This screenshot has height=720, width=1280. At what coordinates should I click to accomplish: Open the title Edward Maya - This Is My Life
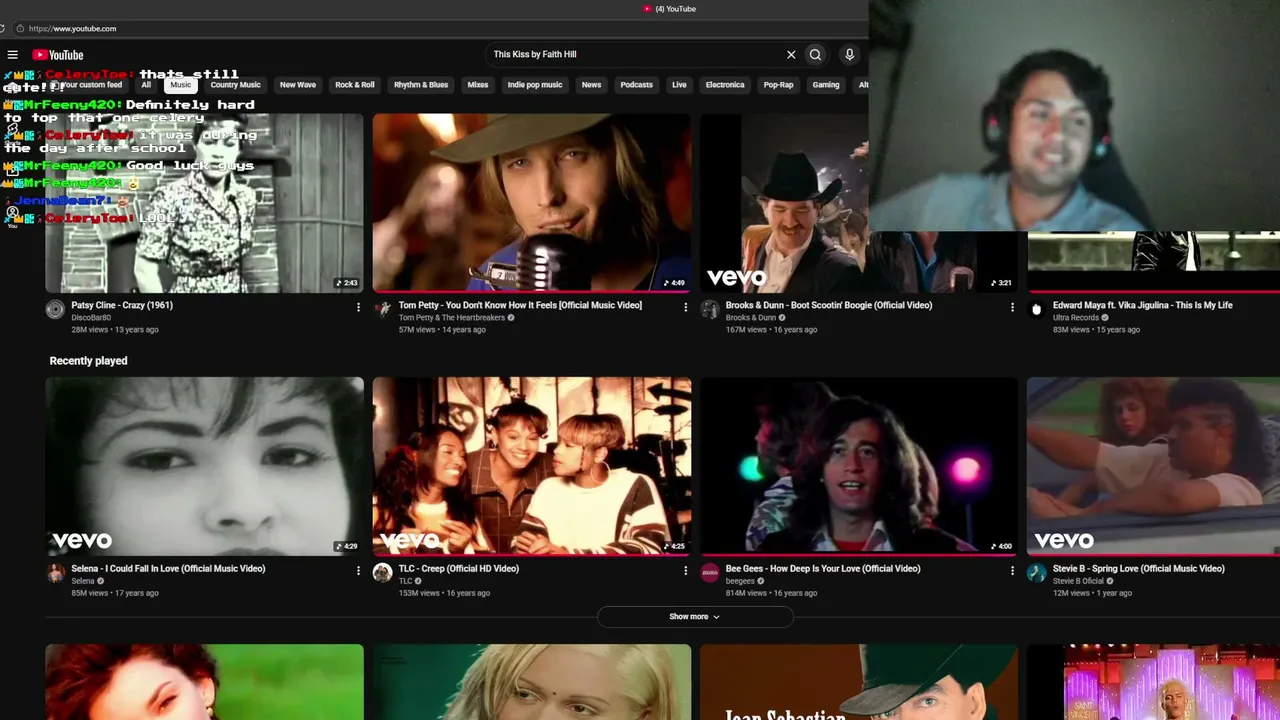click(x=1143, y=305)
